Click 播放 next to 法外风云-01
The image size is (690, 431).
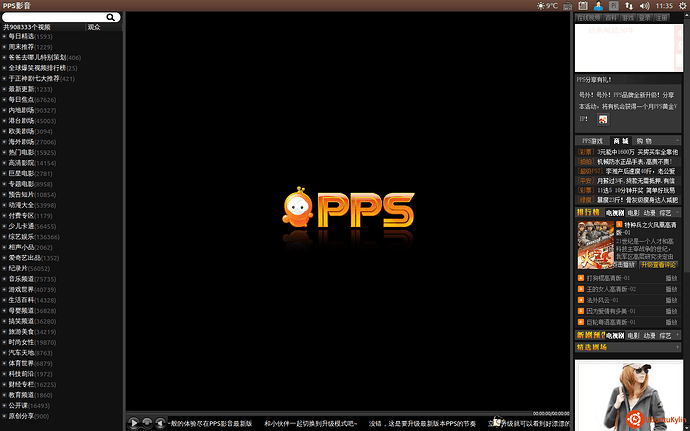click(x=672, y=300)
